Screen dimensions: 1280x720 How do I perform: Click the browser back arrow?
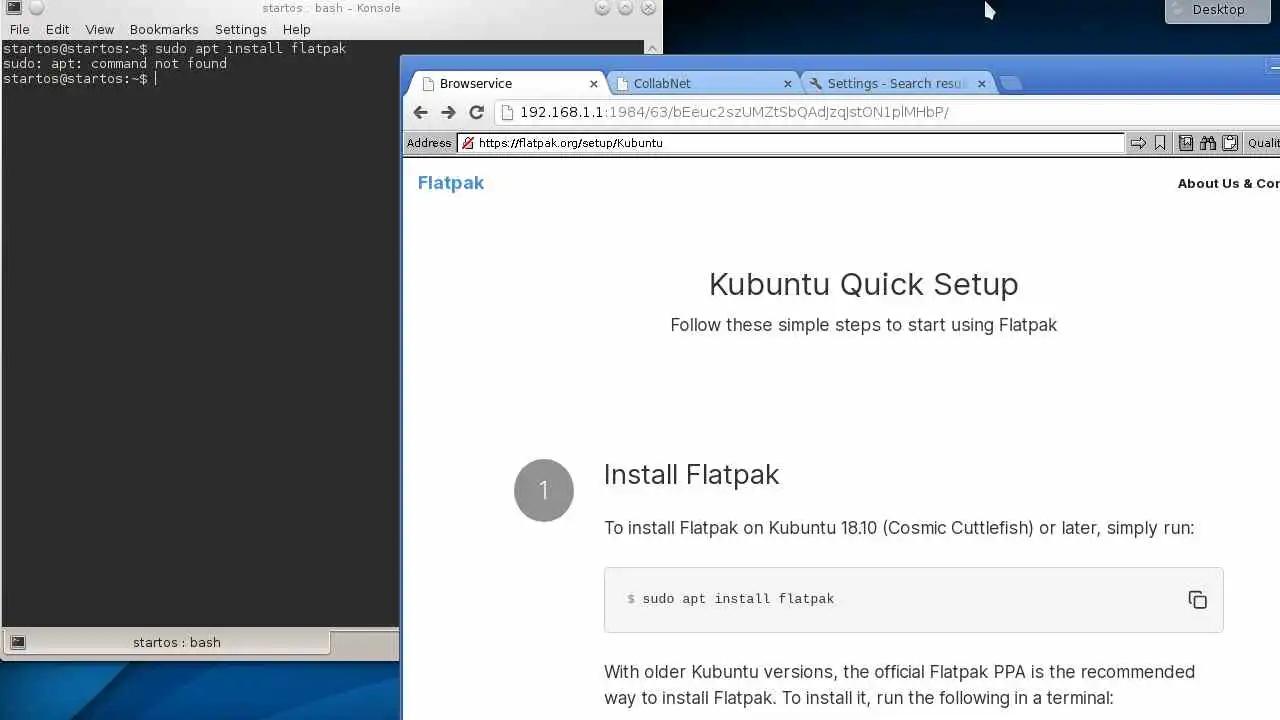pos(420,112)
